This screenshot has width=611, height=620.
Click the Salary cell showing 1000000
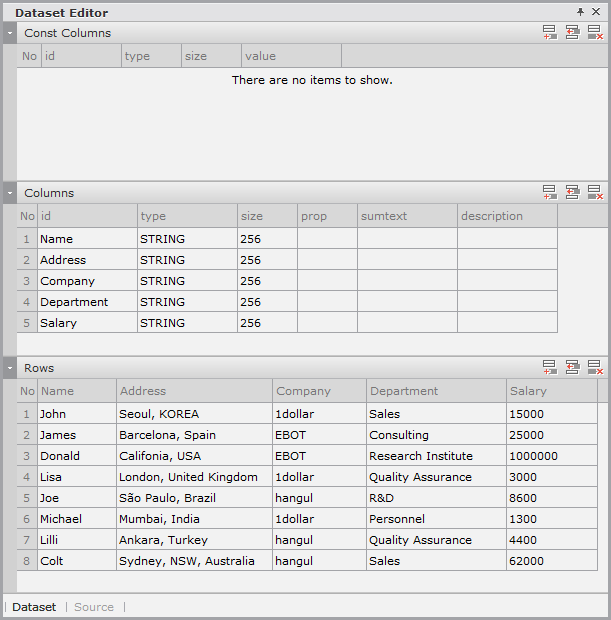pyautogui.click(x=551, y=456)
